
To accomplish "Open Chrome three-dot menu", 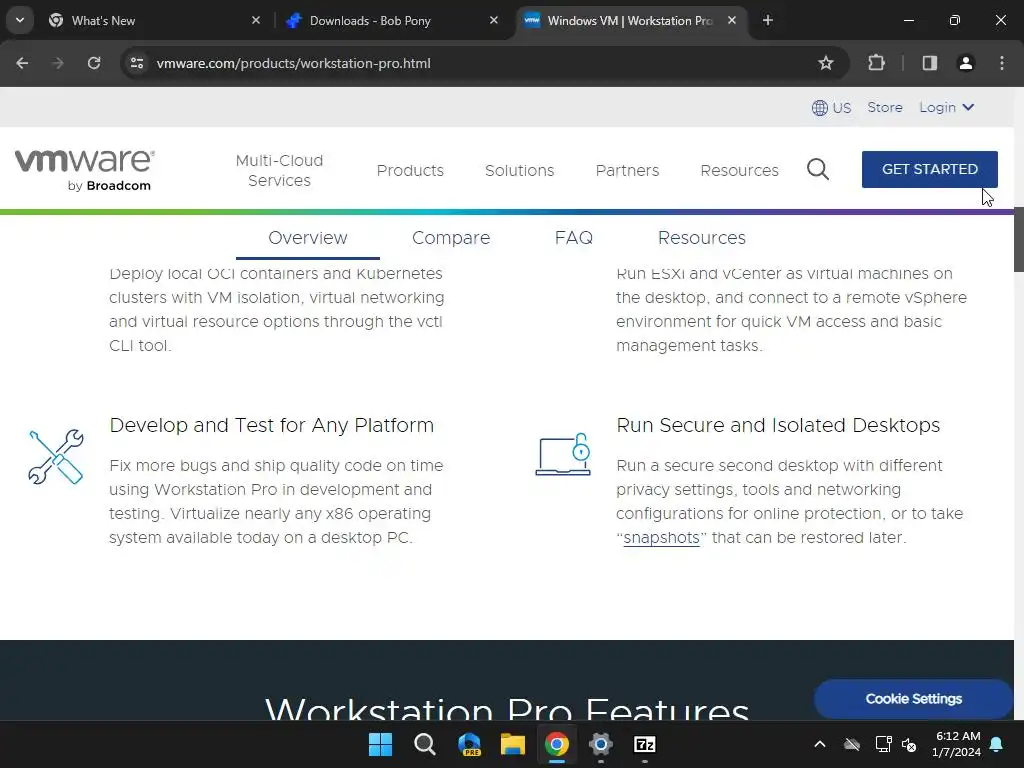I will [1002, 63].
